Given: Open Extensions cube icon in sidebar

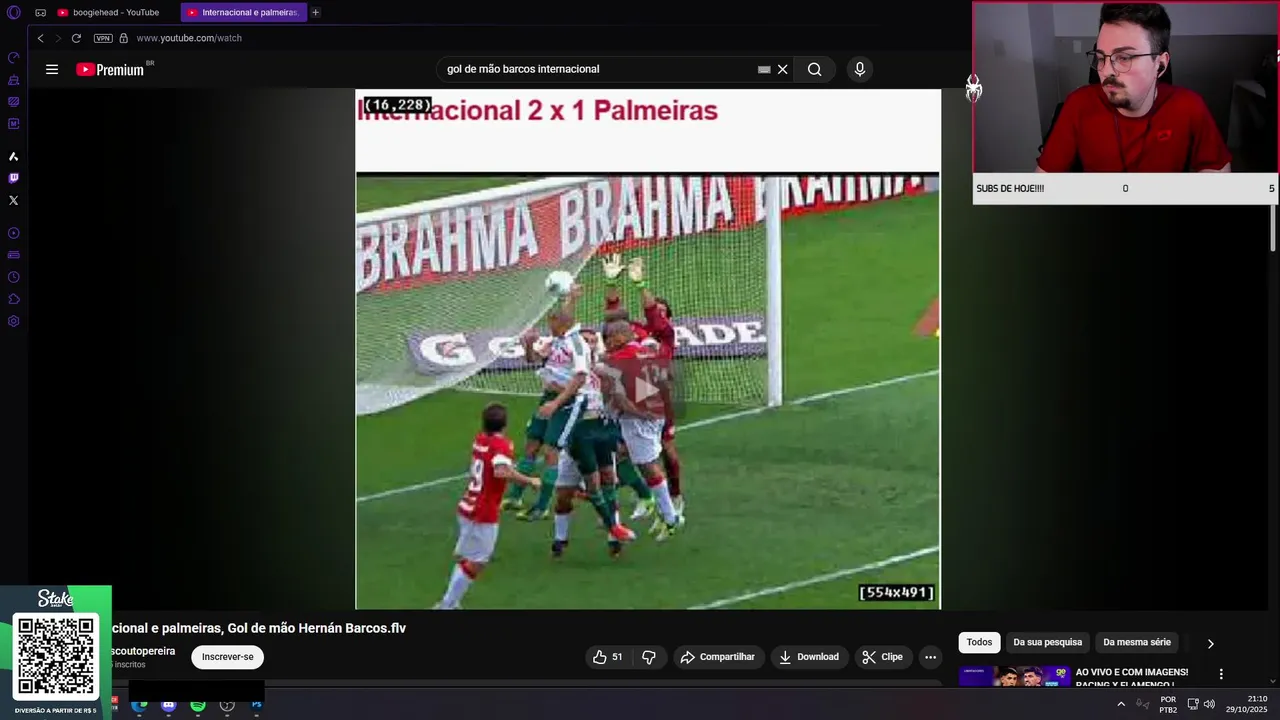Looking at the screenshot, I should [x=14, y=299].
